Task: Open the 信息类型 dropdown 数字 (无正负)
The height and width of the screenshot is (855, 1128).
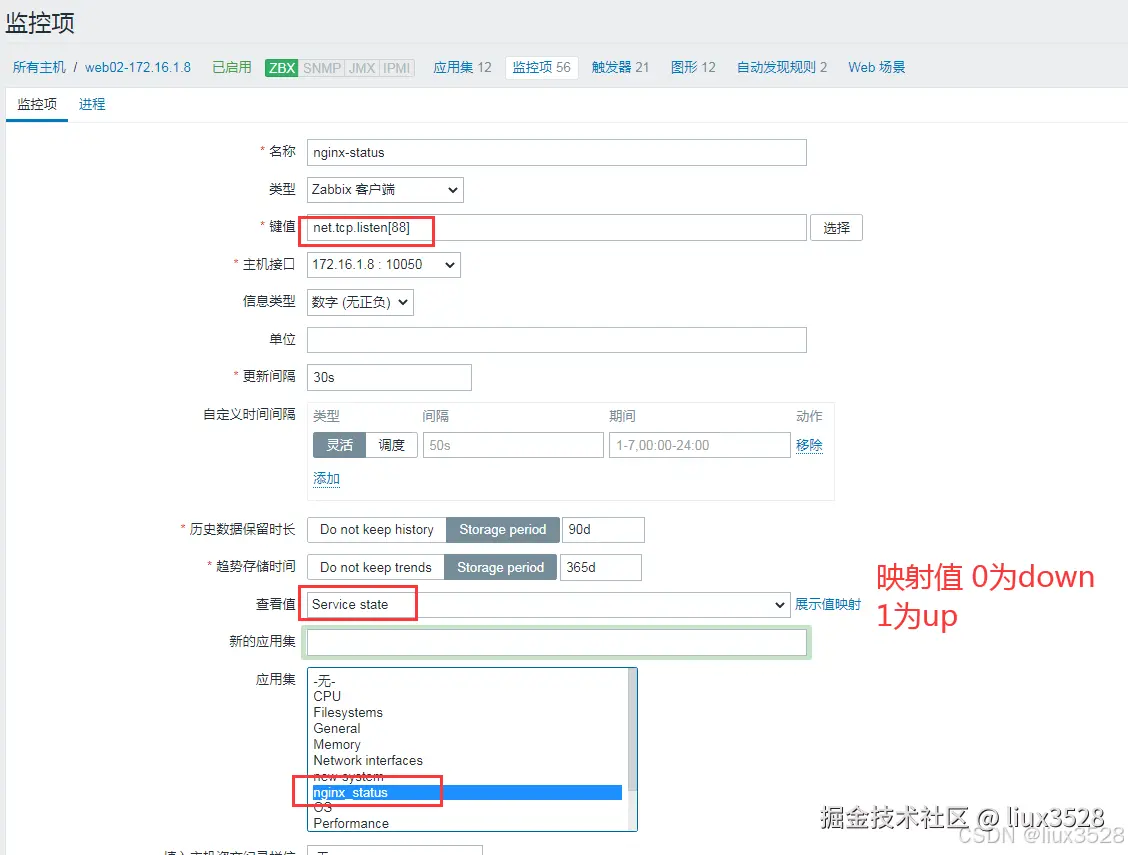Action: pyautogui.click(x=360, y=302)
